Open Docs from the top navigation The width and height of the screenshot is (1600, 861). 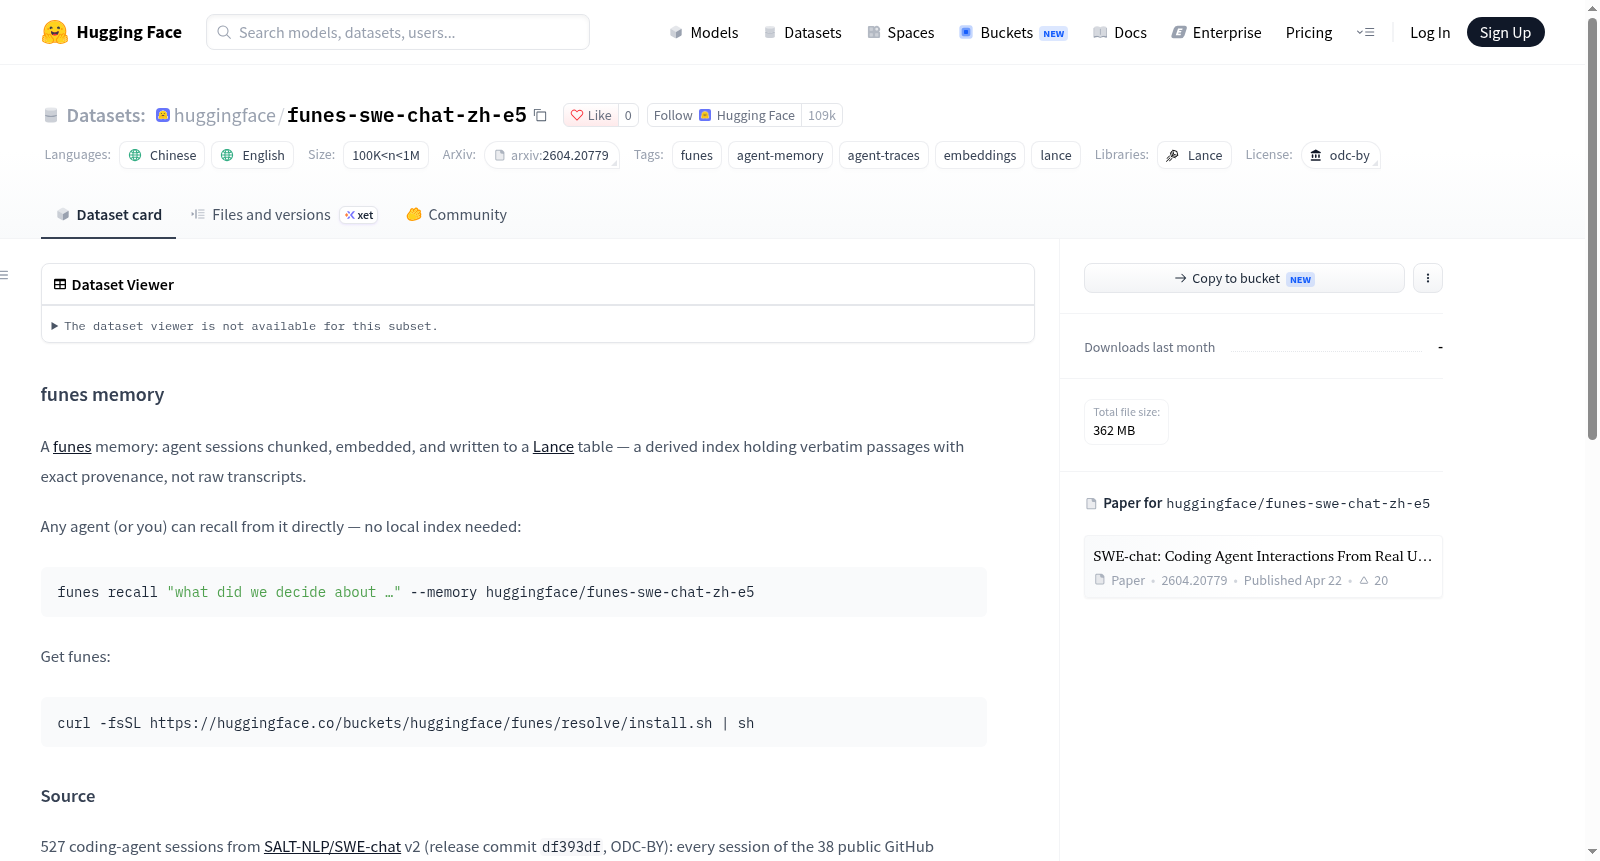point(1120,32)
